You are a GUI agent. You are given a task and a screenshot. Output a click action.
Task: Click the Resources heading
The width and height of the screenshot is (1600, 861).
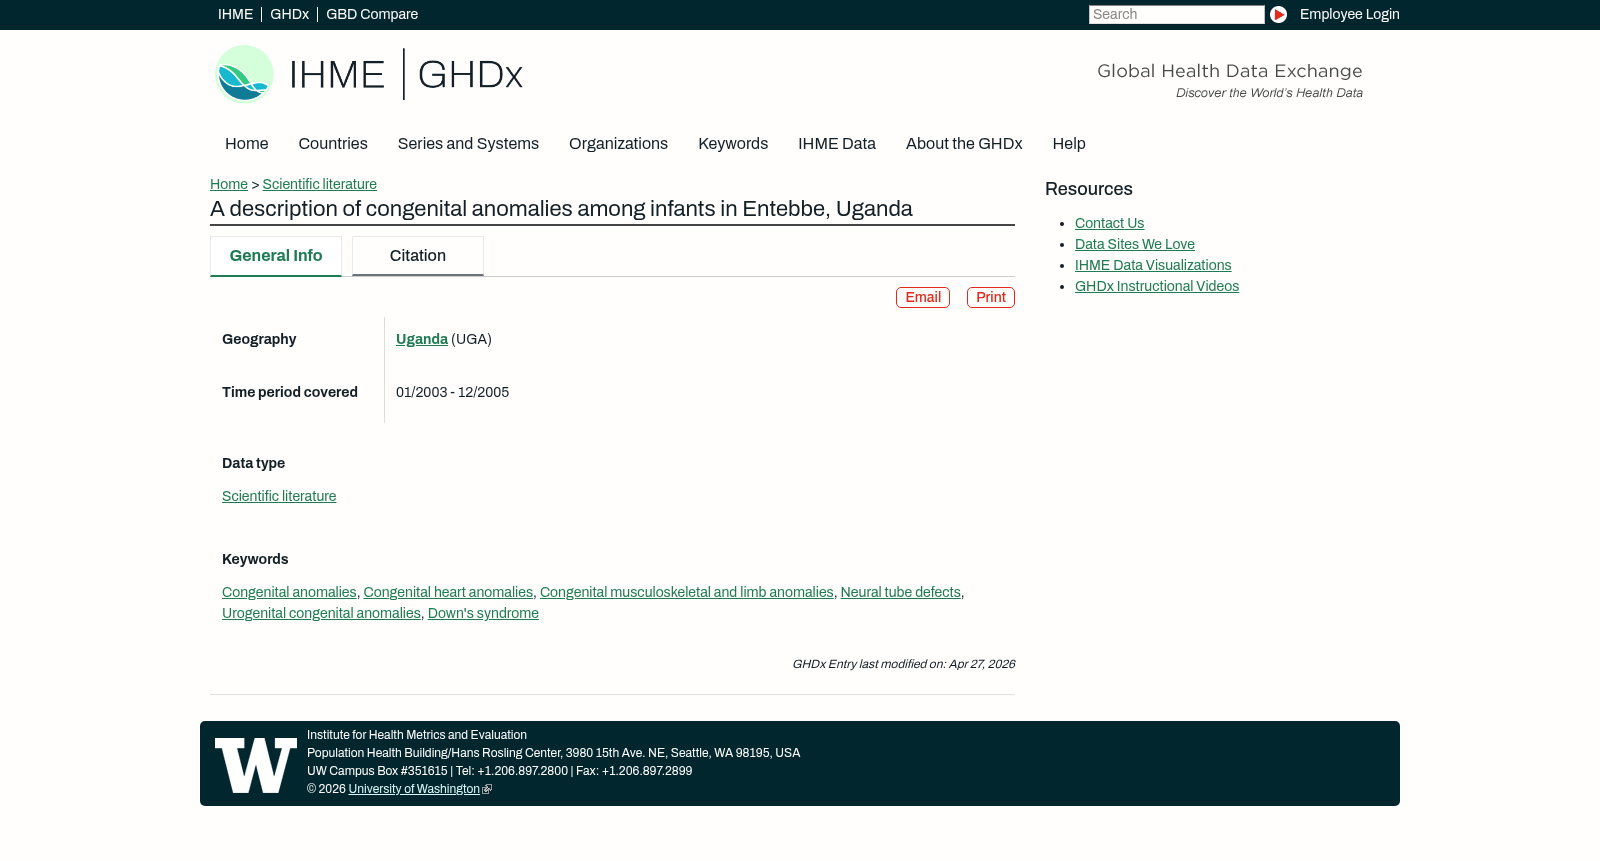click(x=1089, y=189)
